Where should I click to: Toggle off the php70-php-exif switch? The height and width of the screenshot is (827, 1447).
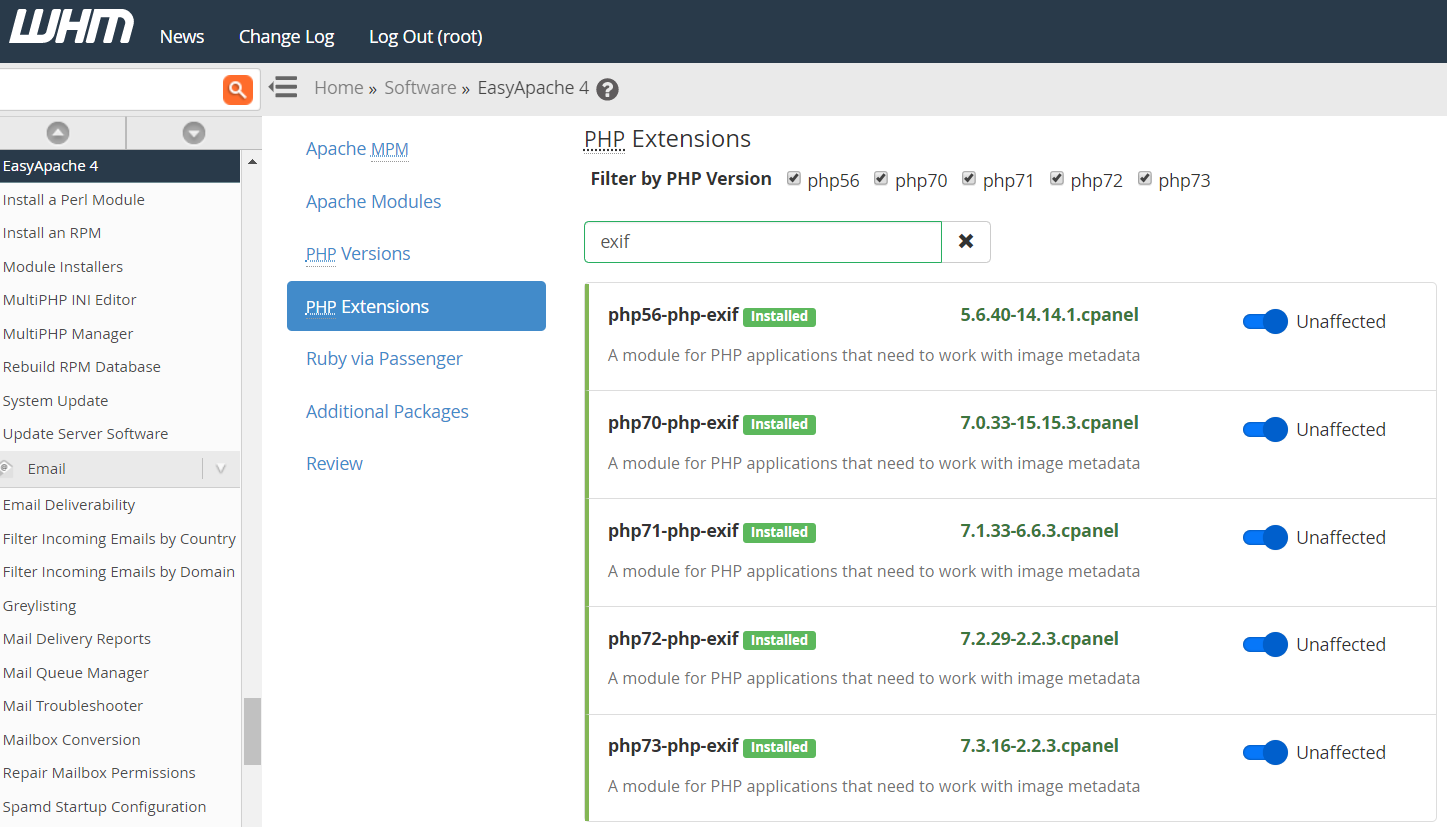pyautogui.click(x=1265, y=429)
